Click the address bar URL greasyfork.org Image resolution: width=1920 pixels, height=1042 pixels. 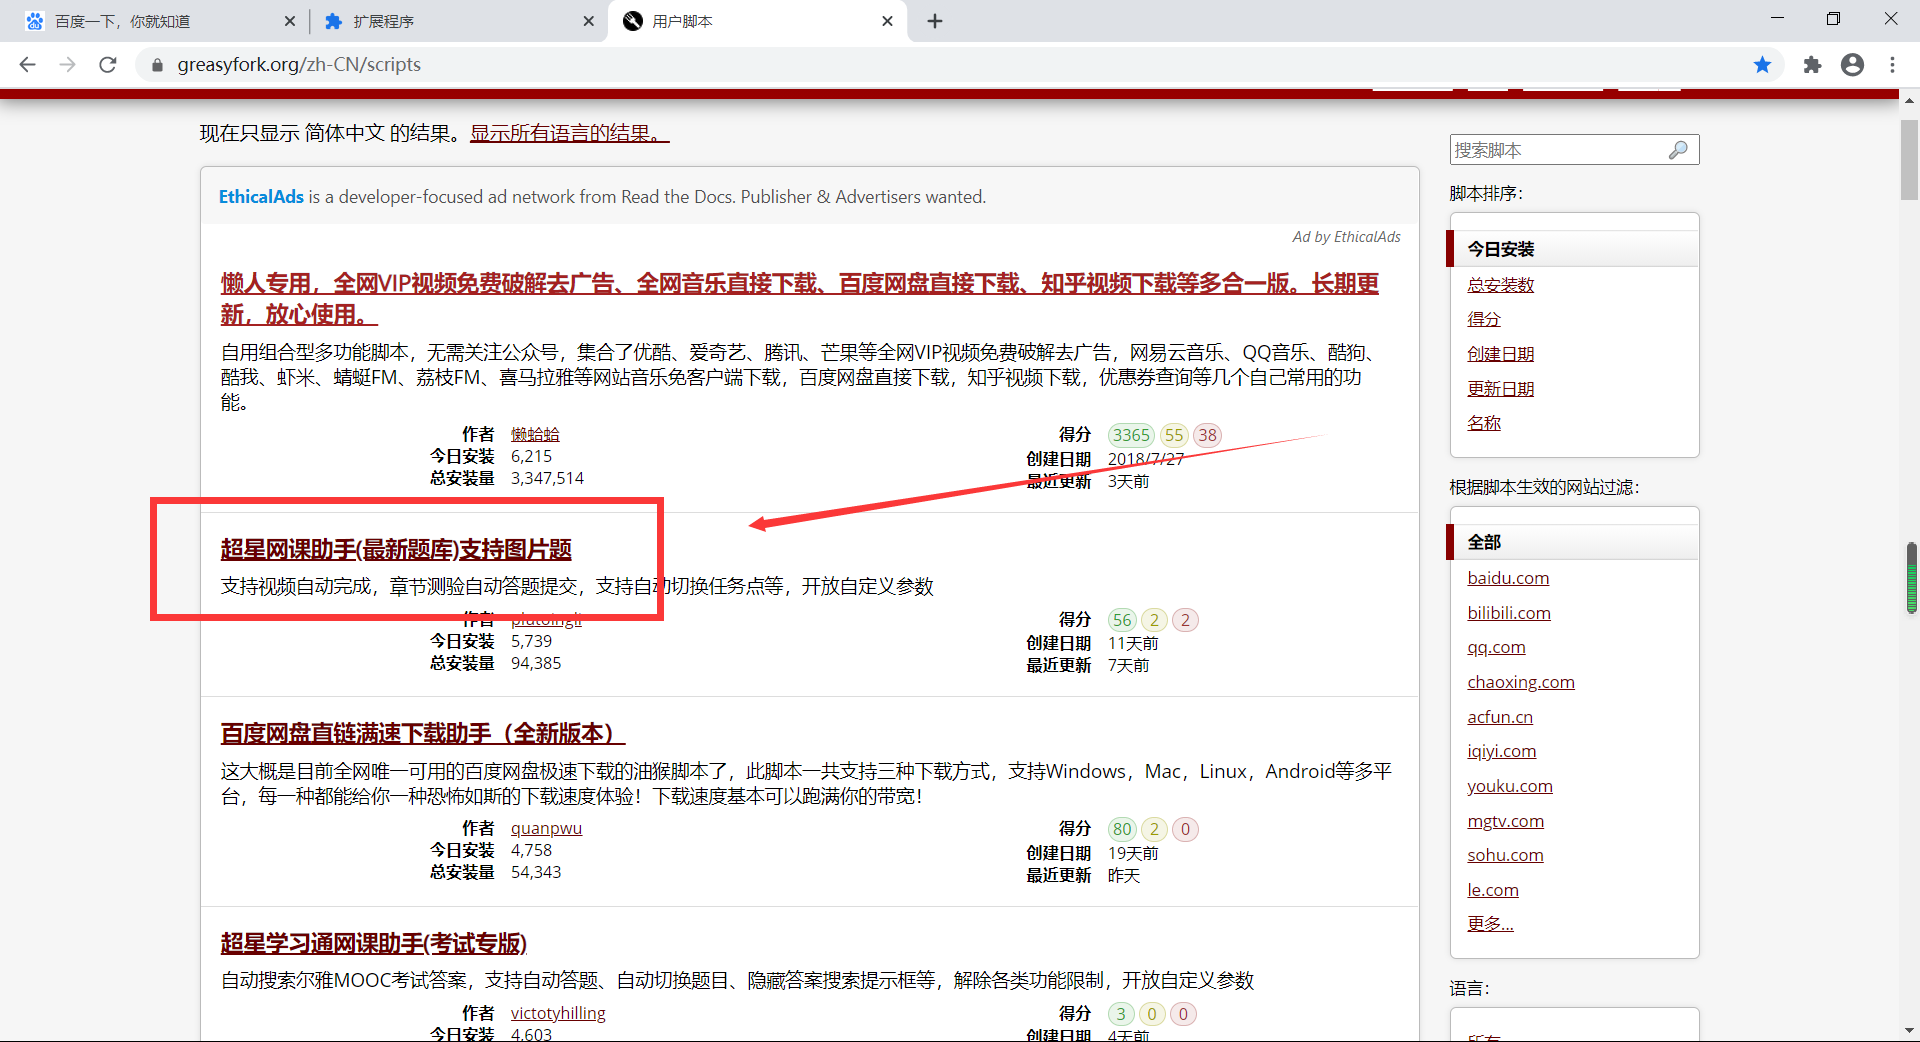pyautogui.click(x=299, y=64)
